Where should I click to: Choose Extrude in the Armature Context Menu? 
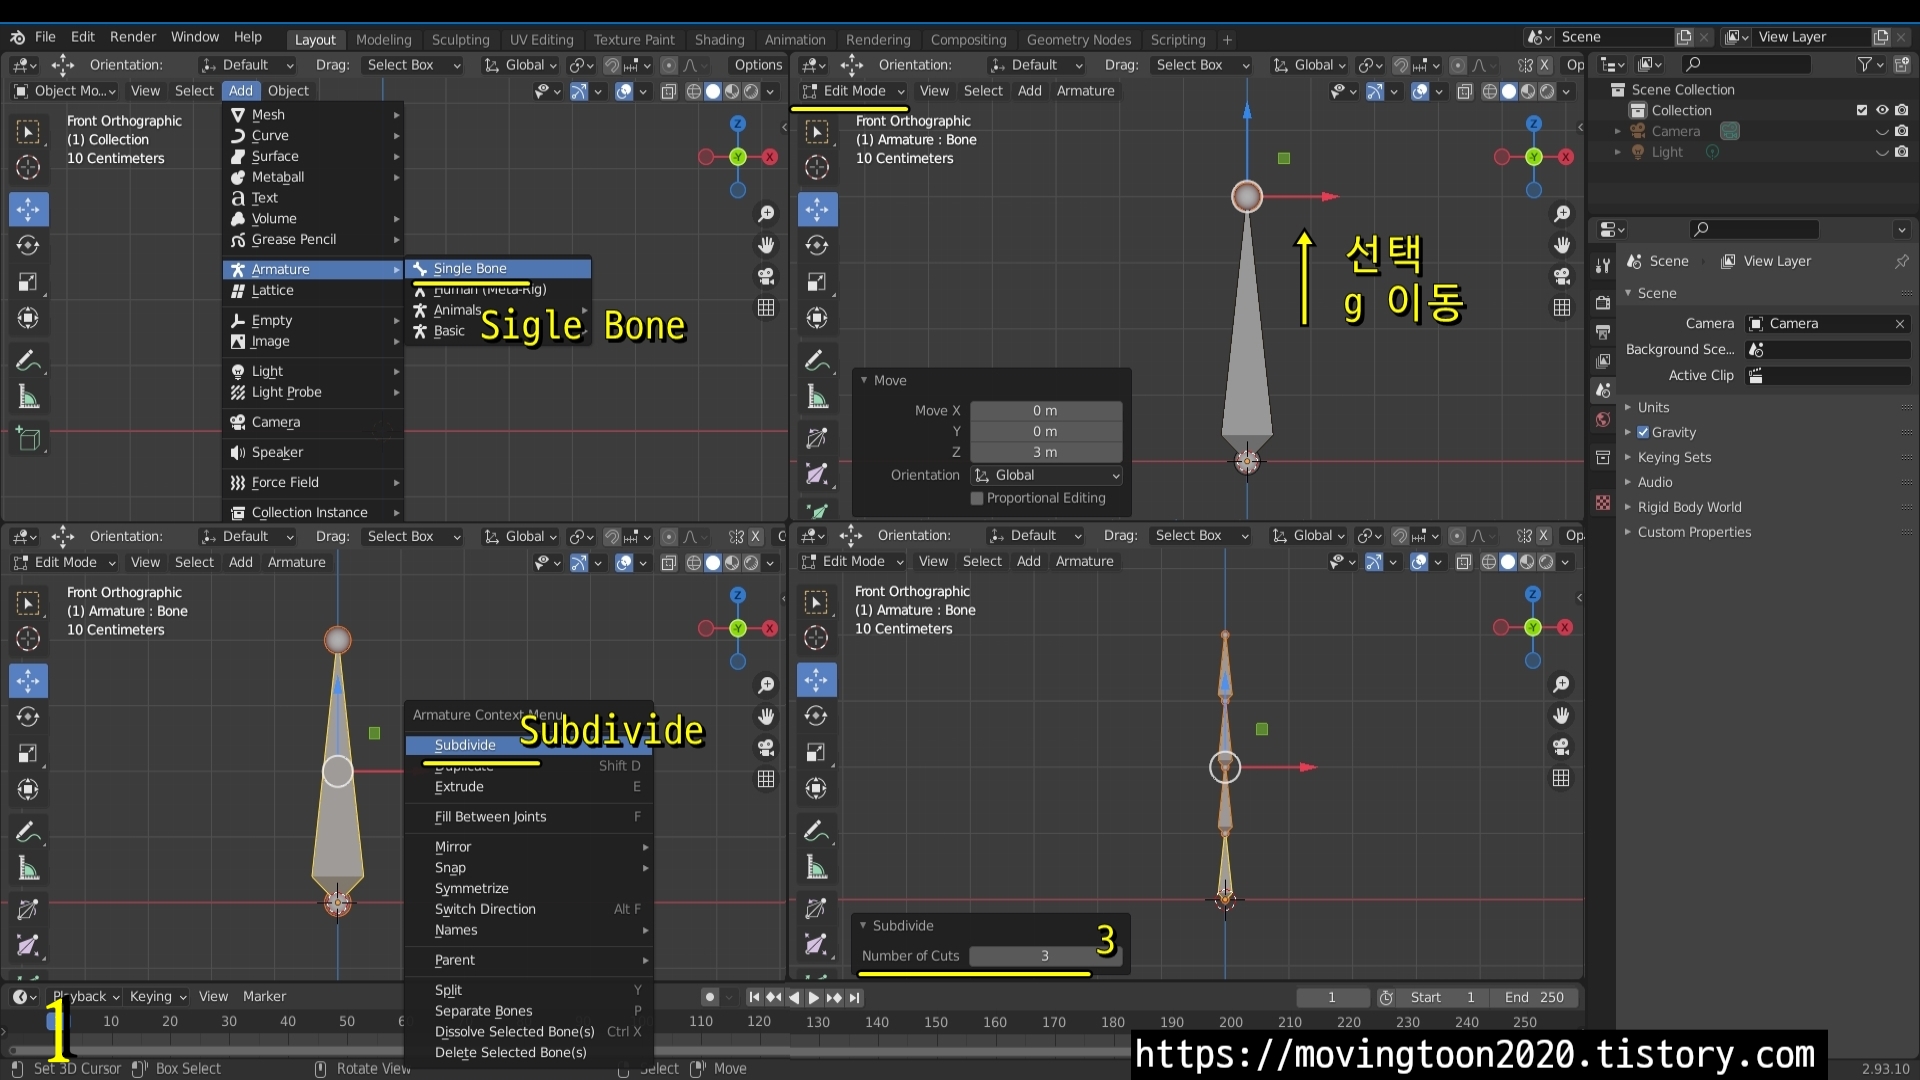528,787
